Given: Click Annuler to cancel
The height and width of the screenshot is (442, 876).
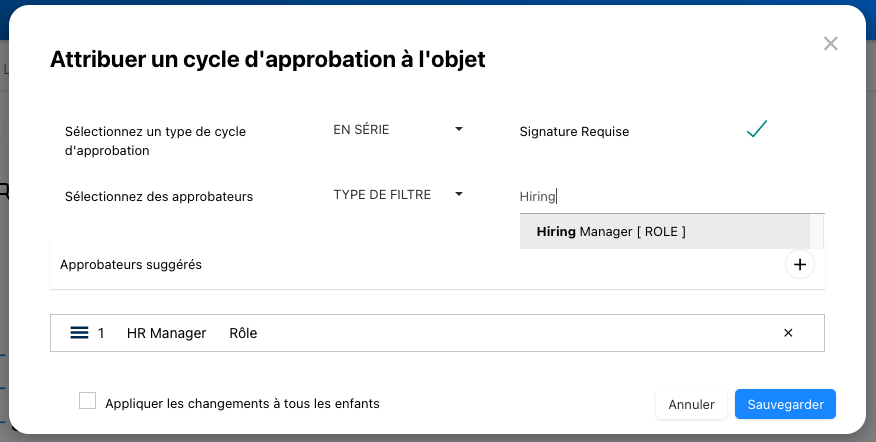Looking at the screenshot, I should (x=691, y=404).
